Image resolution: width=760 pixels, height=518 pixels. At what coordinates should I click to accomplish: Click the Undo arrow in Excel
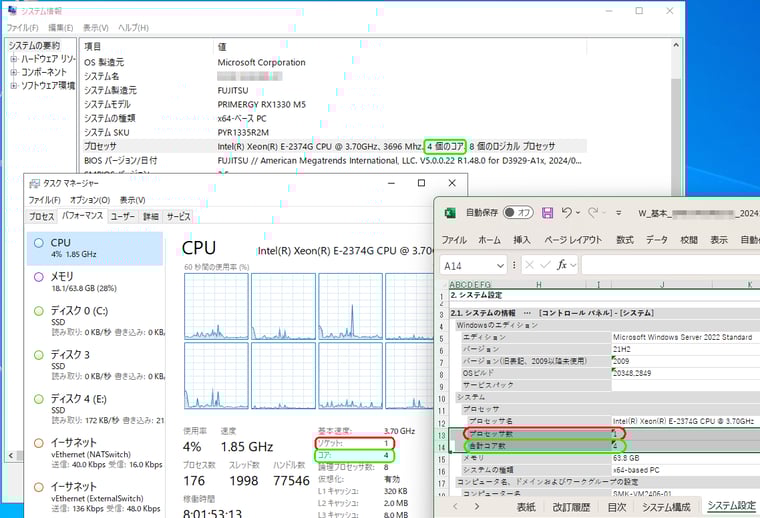[x=567, y=213]
